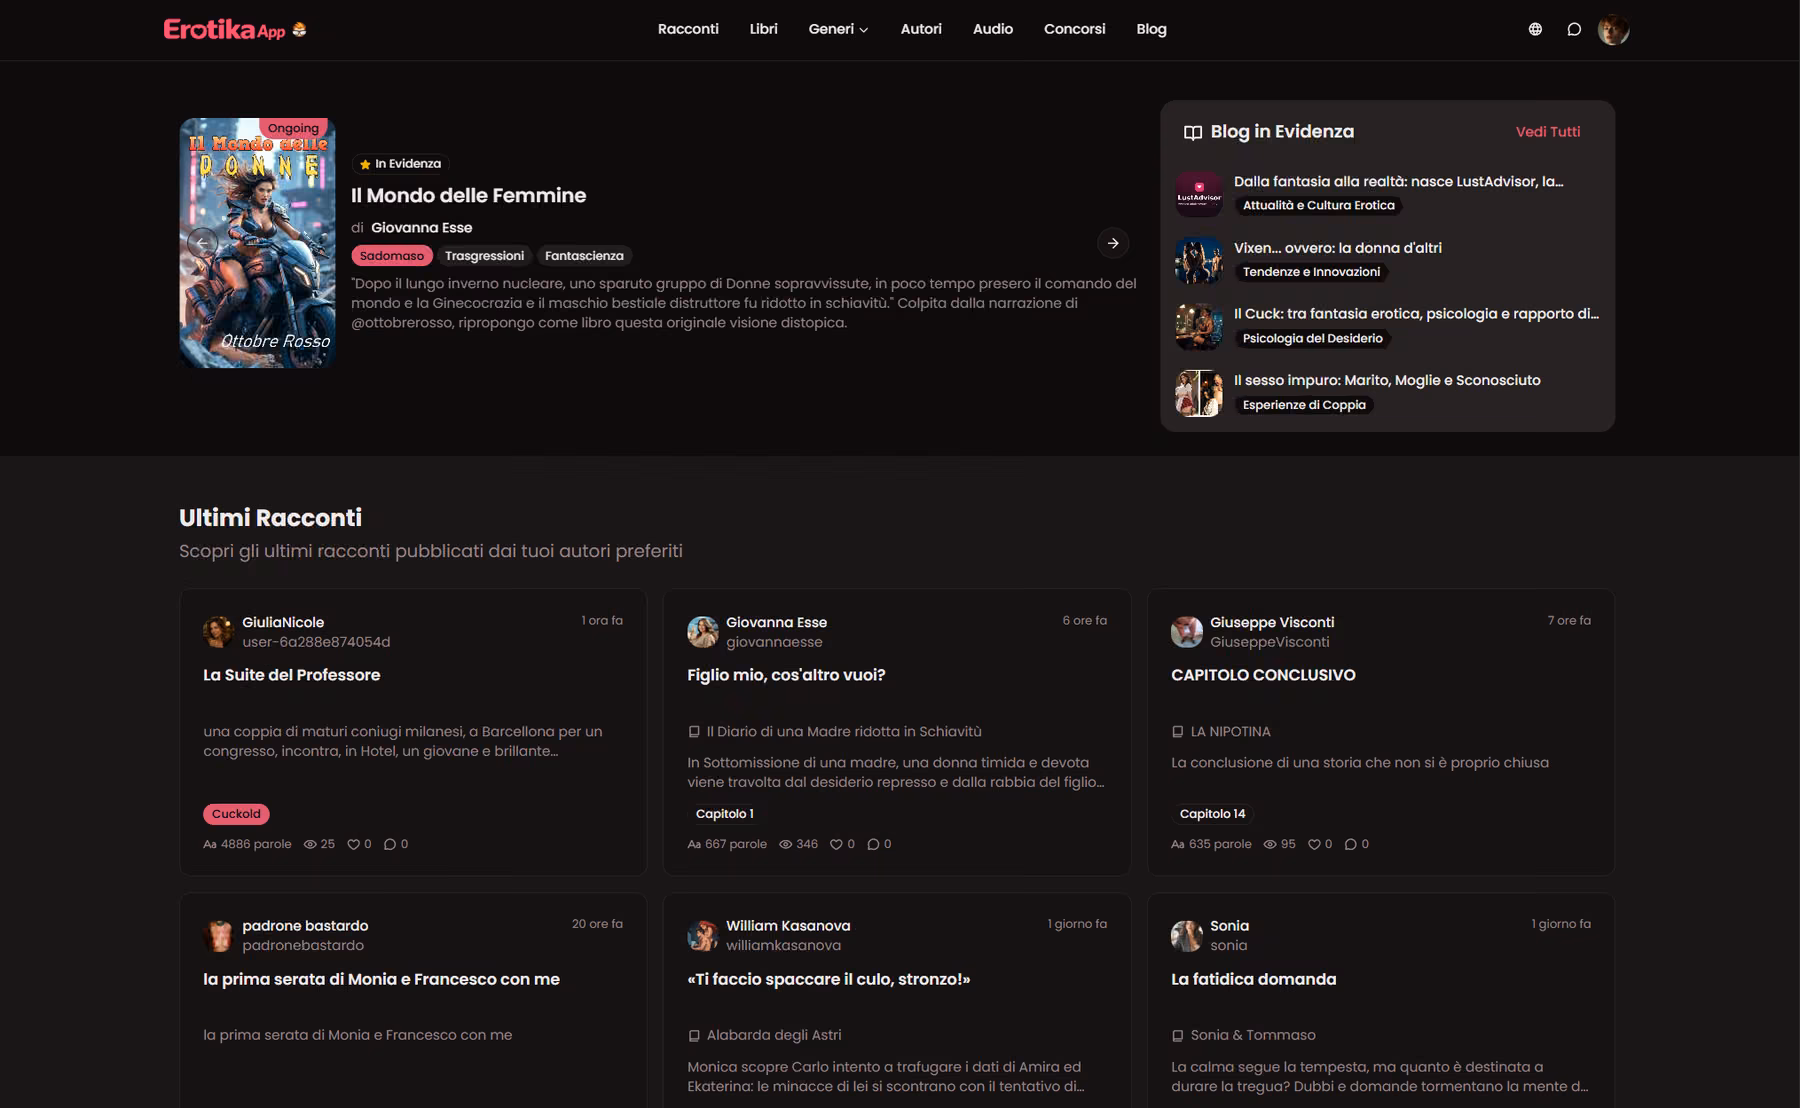Click Tendenze e Innovazioni category tag
Viewport: 1800px width, 1108px height.
[x=1311, y=272]
